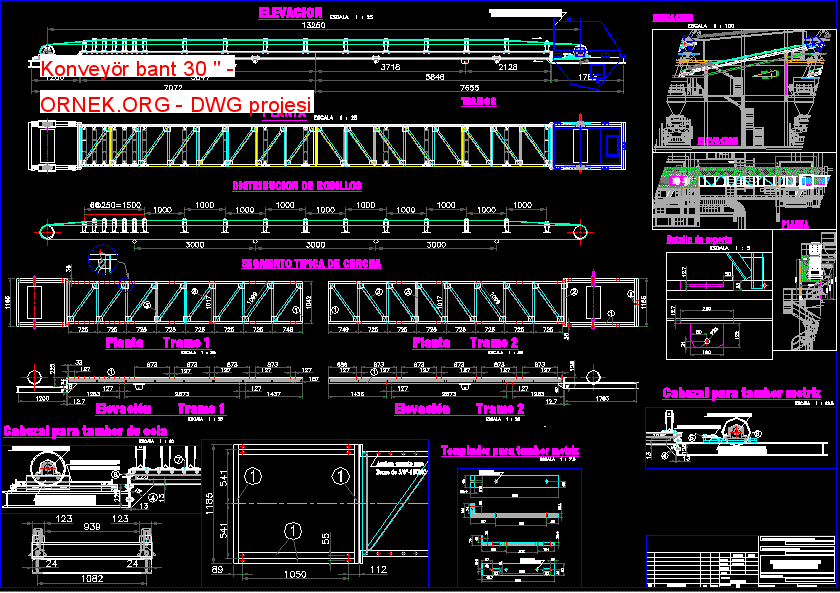
Task: Click the Elevación Tramo 2 title
Action: click(459, 409)
